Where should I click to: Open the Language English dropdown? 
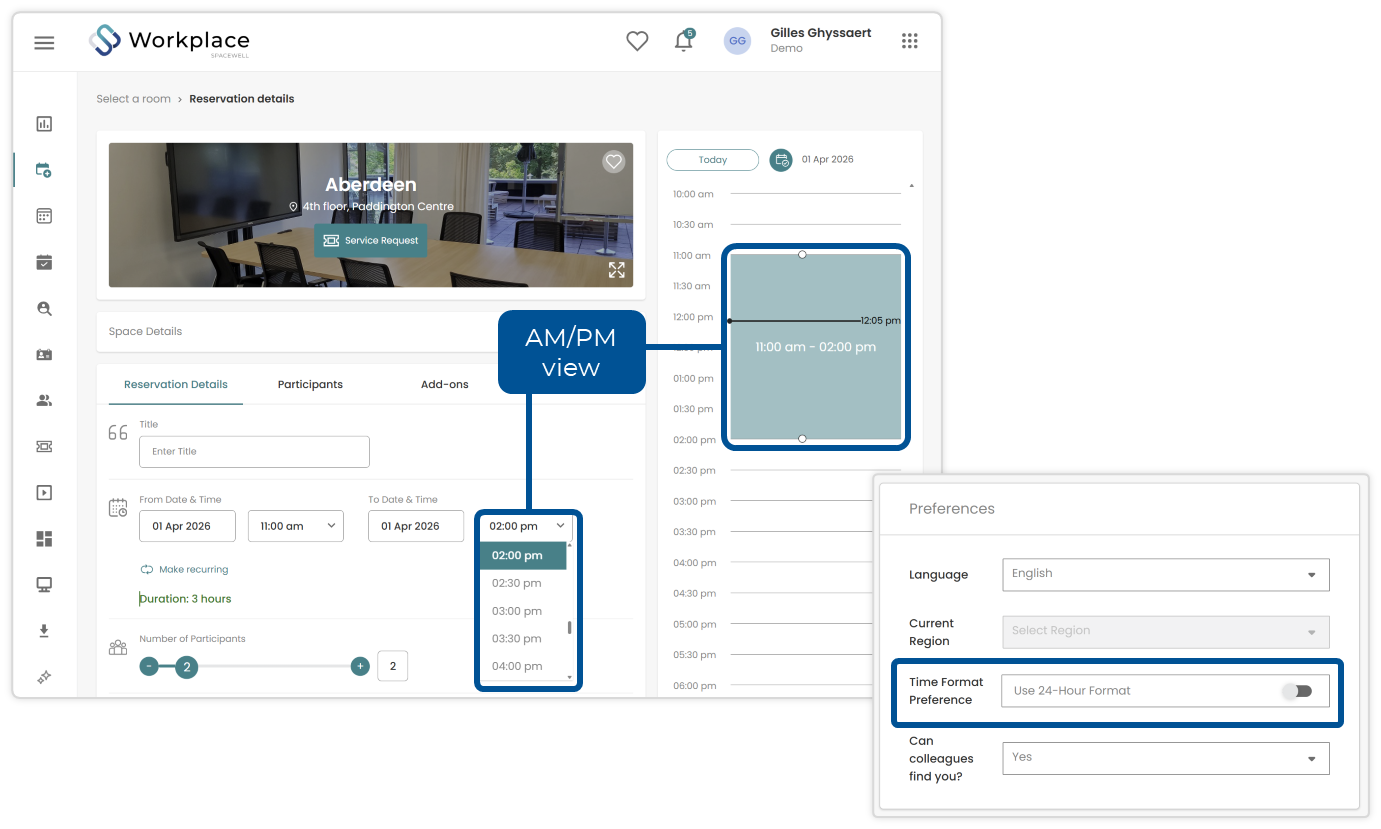point(1166,574)
